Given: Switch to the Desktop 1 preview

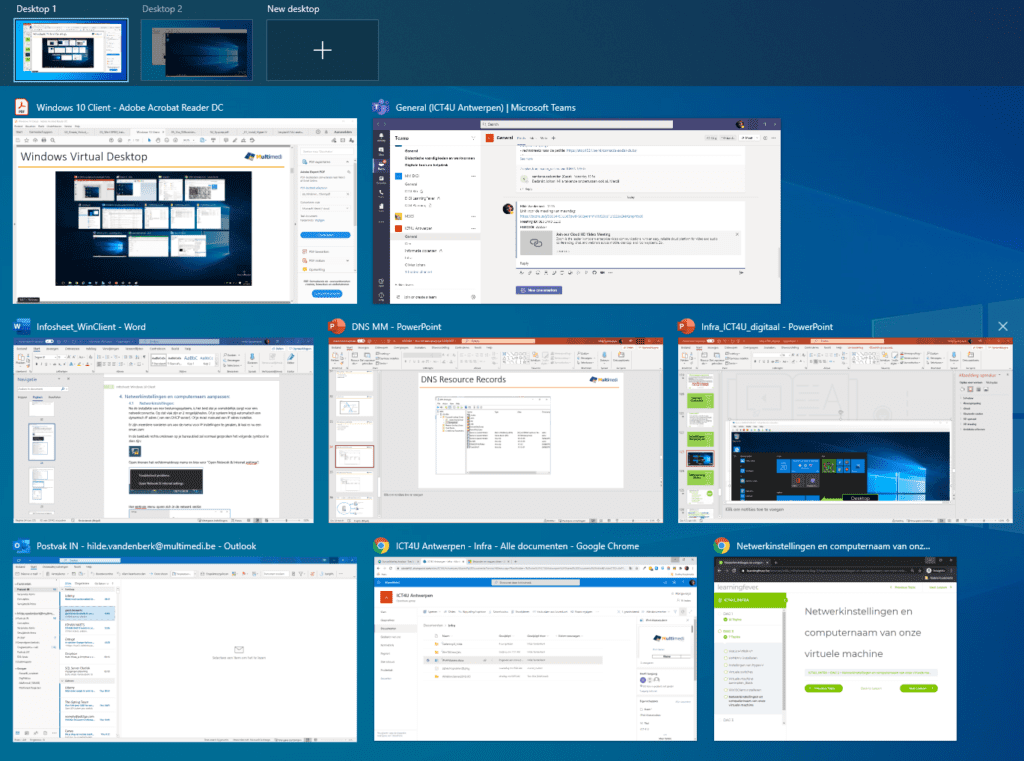Looking at the screenshot, I should click(x=71, y=50).
